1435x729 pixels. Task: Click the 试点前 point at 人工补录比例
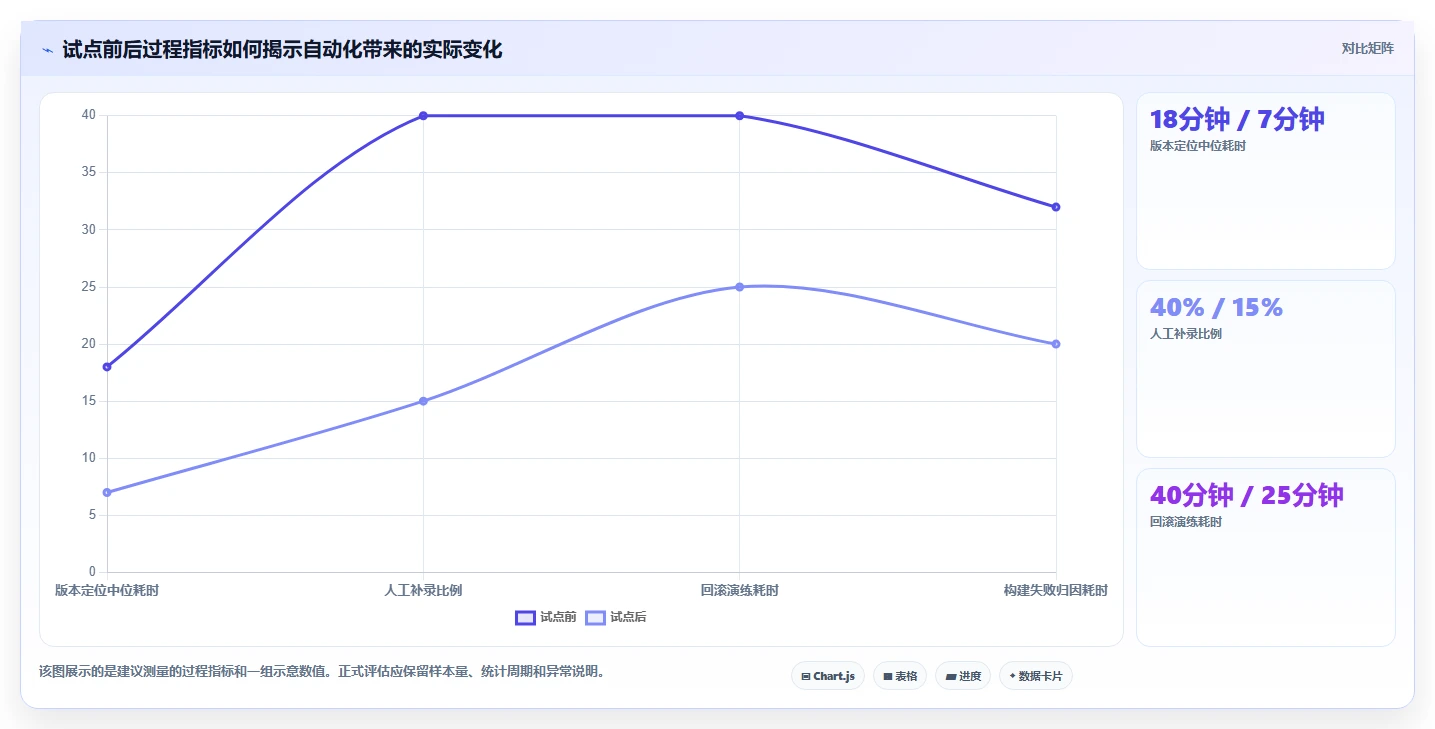(423, 116)
